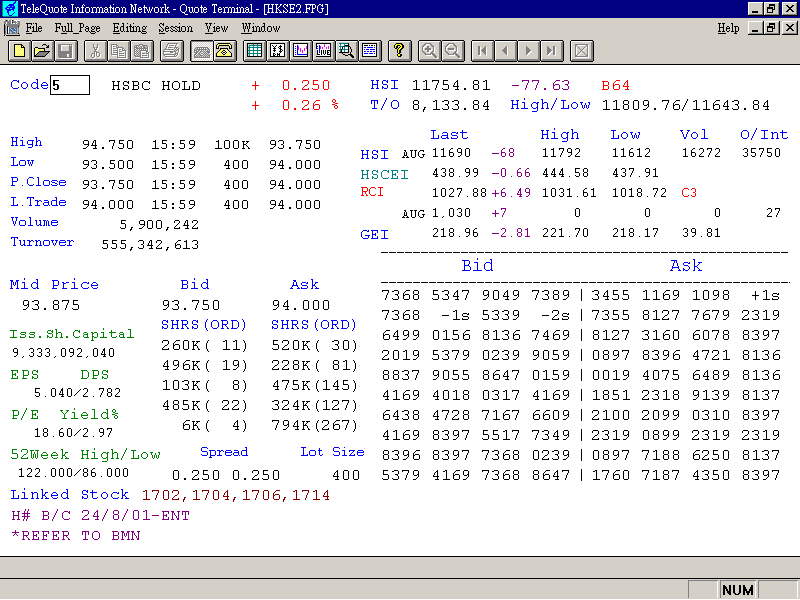
Task: Click the NUM indicator in status bar
Action: tap(738, 590)
